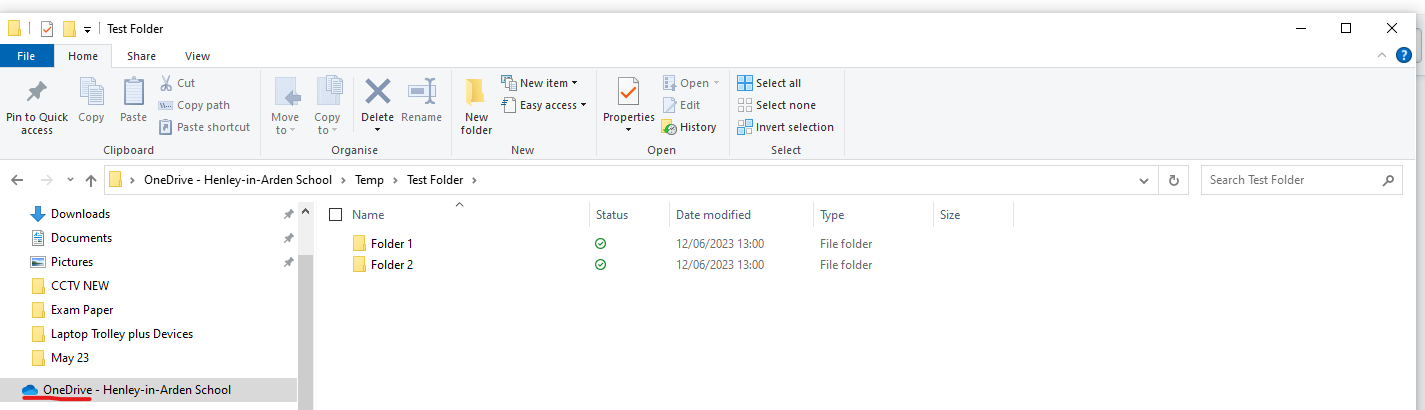Toggle the select-all items checkbox in header
Image resolution: width=1425 pixels, height=410 pixels.
336,214
